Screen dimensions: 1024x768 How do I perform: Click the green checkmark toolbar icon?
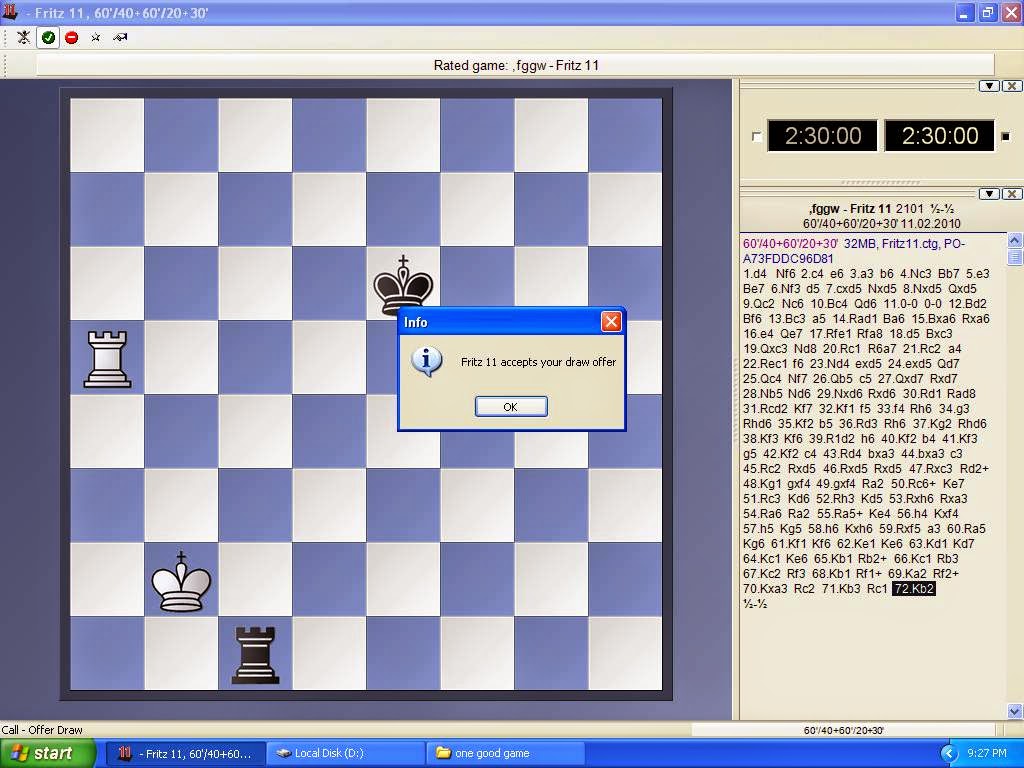pyautogui.click(x=48, y=37)
